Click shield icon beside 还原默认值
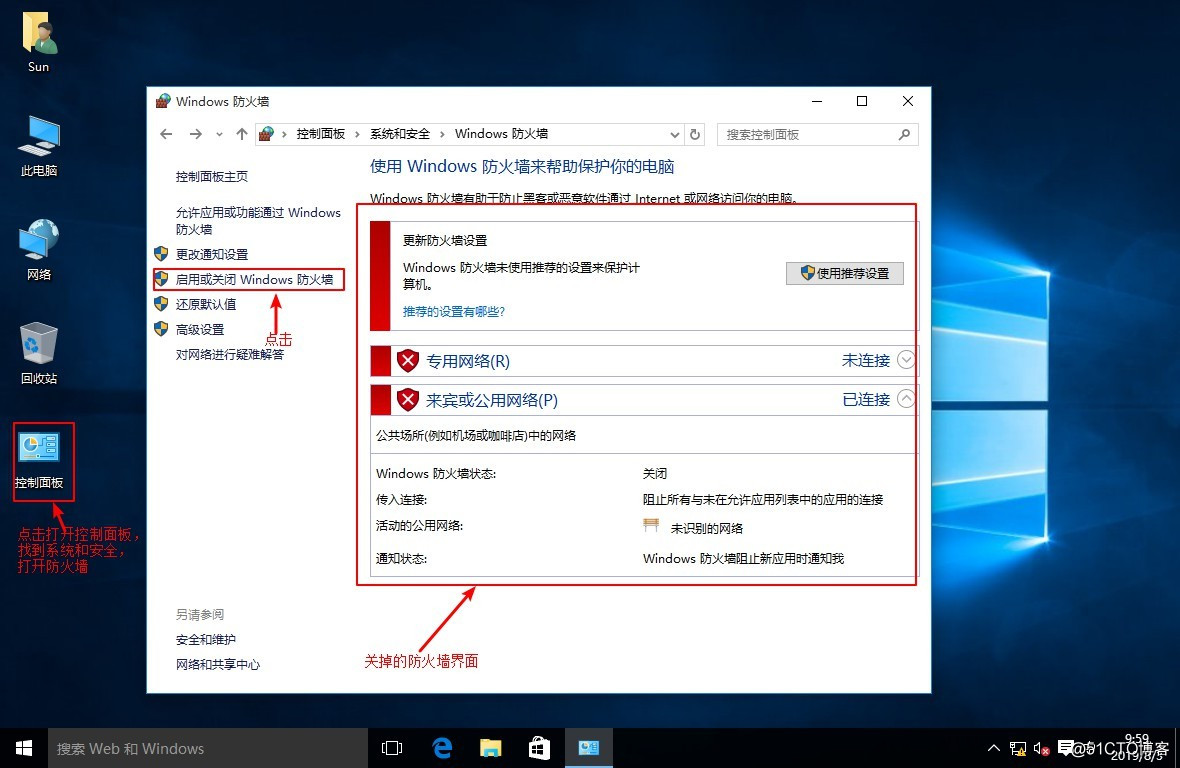This screenshot has height=768, width=1180. [161, 304]
